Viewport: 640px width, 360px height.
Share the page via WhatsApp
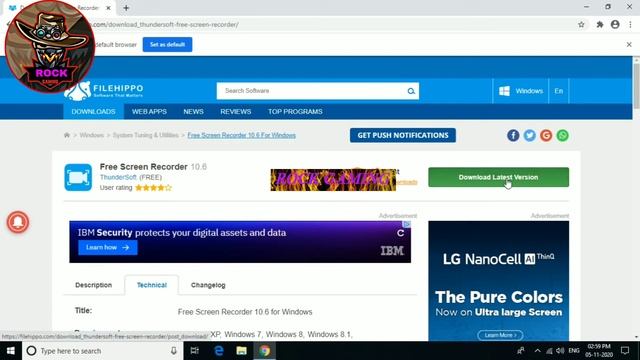coord(562,136)
